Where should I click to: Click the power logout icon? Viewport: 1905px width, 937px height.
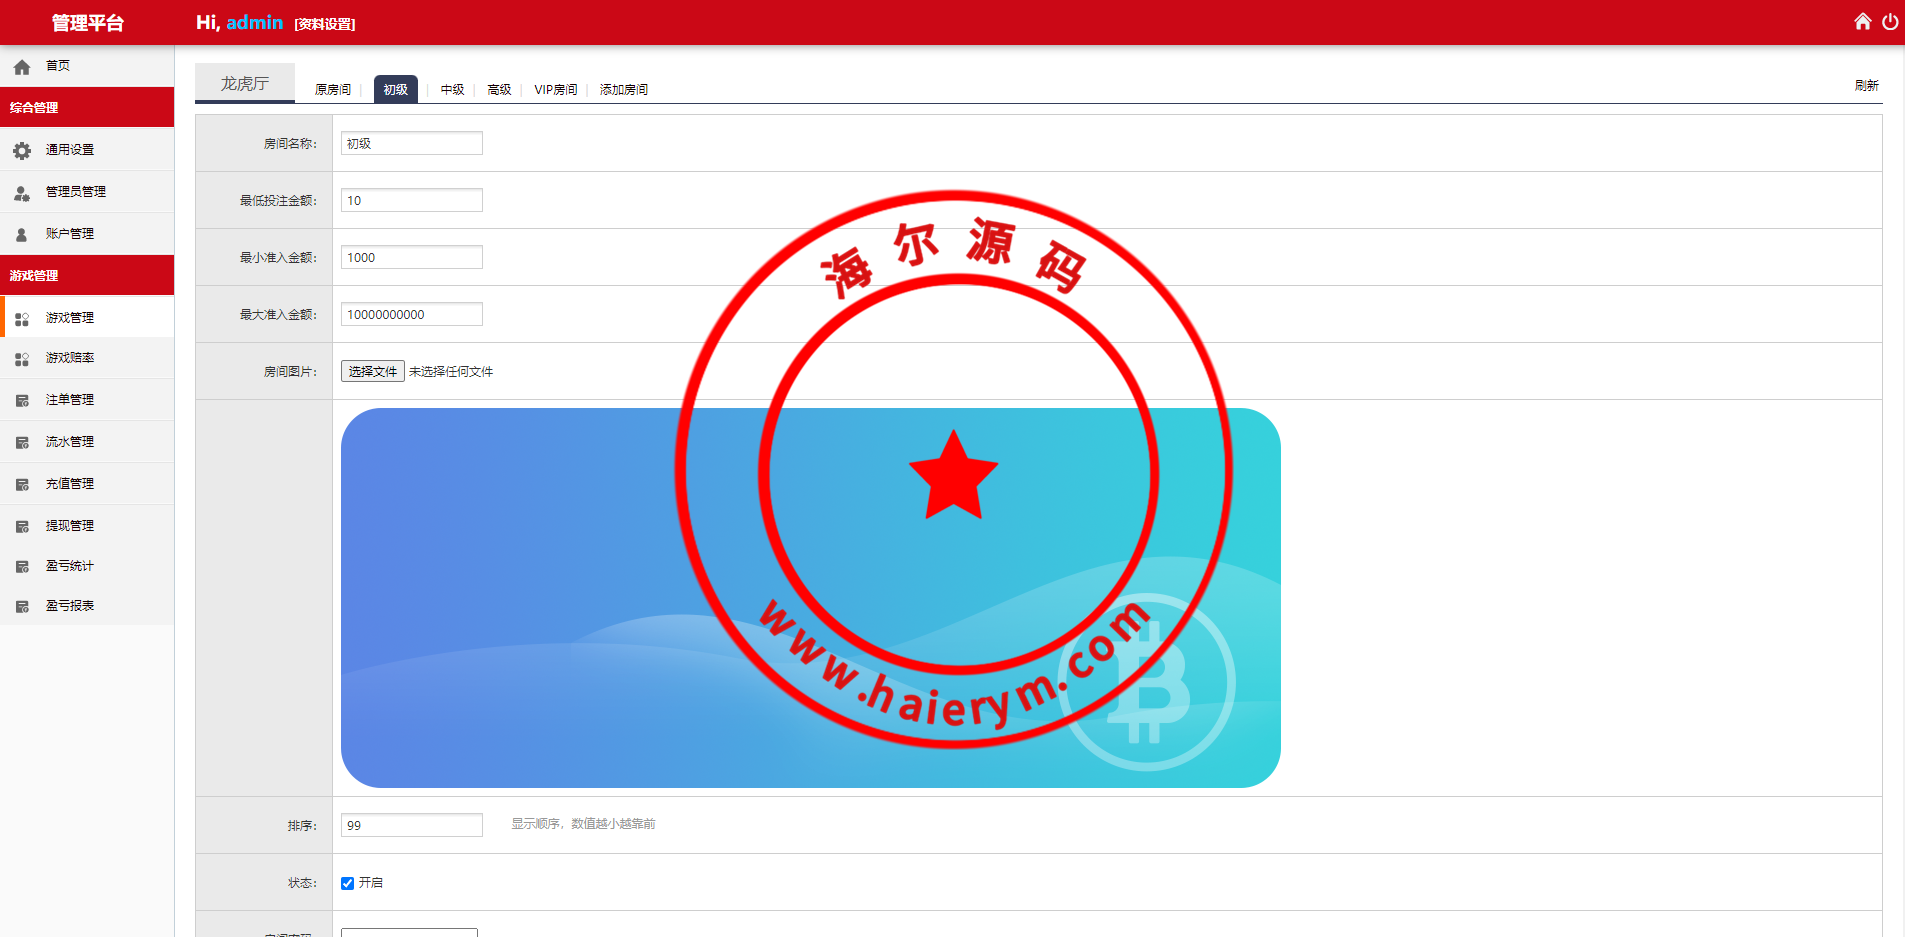tap(1889, 22)
